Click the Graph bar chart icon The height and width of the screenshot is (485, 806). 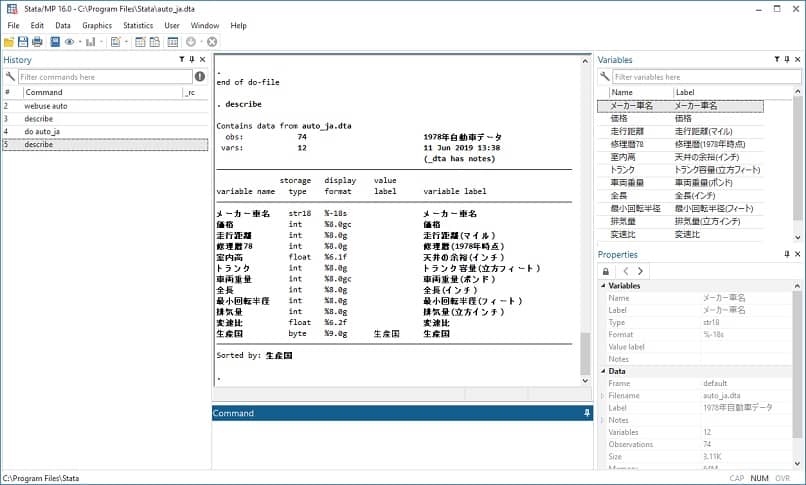click(90, 42)
